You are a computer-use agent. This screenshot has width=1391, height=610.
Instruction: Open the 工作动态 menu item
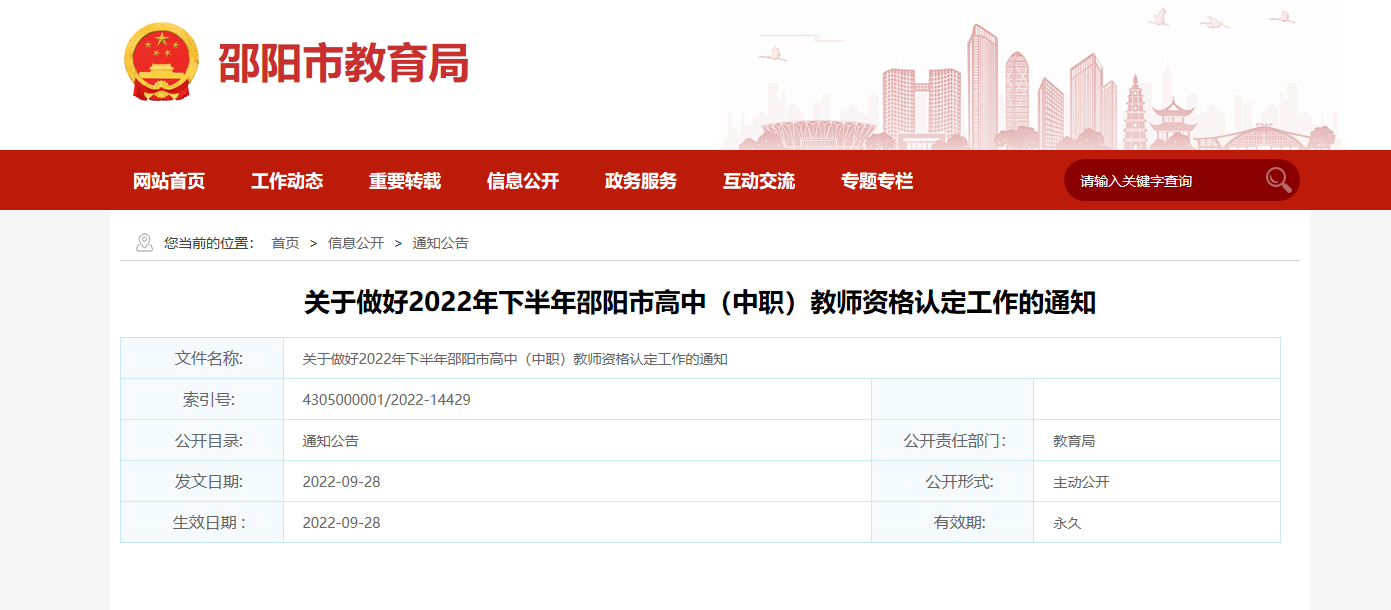pos(287,181)
